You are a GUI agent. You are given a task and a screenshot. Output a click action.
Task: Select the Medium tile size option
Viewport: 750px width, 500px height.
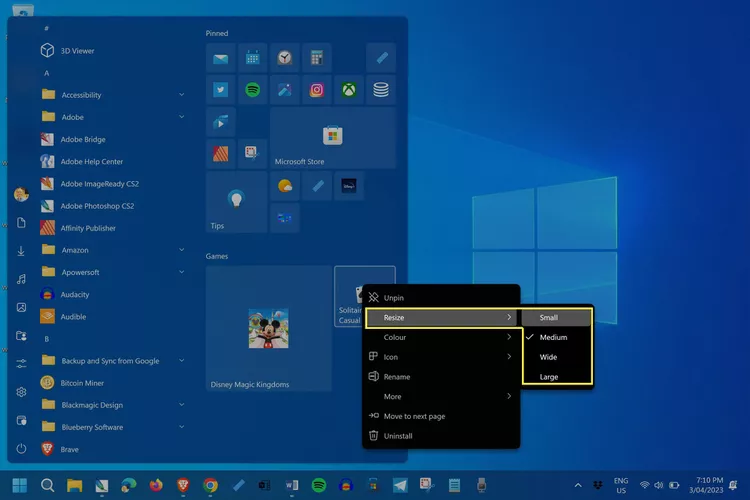click(x=557, y=337)
